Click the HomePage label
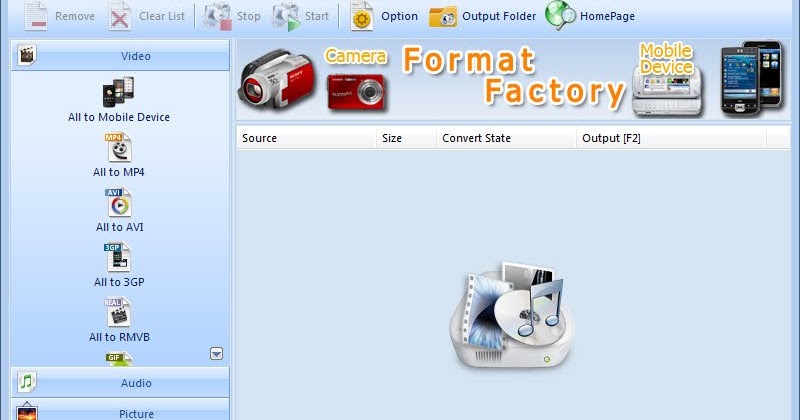 pyautogui.click(x=608, y=16)
